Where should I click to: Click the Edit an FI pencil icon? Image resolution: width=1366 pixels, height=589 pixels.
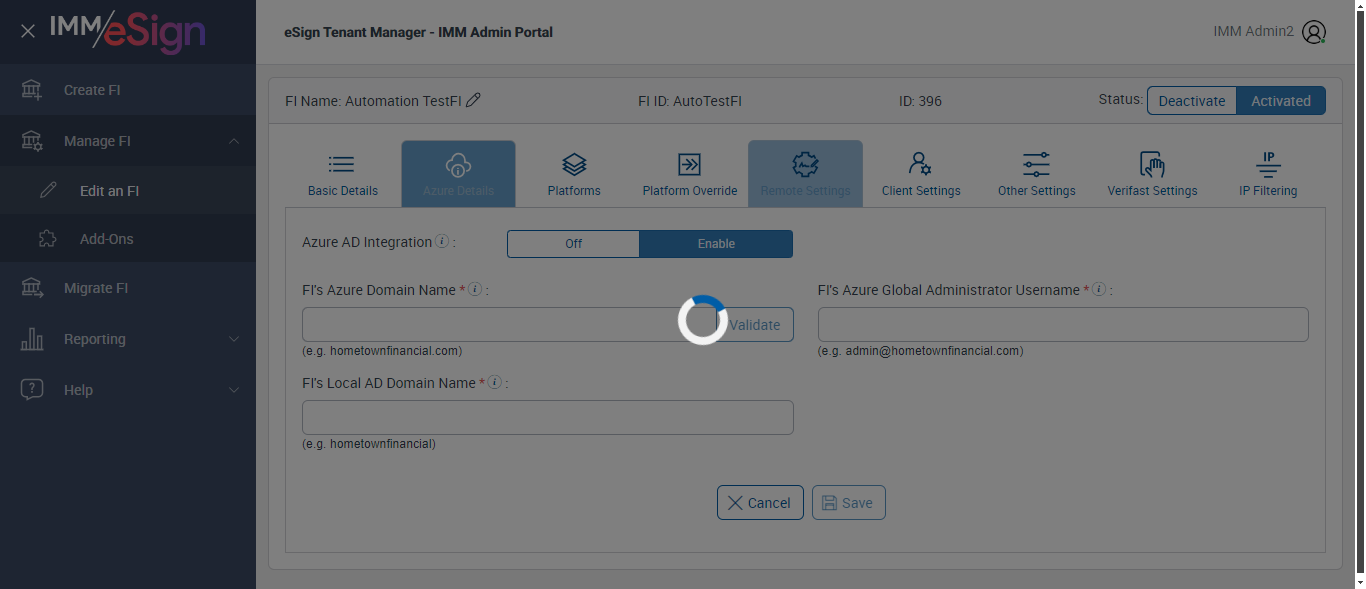[x=48, y=190]
